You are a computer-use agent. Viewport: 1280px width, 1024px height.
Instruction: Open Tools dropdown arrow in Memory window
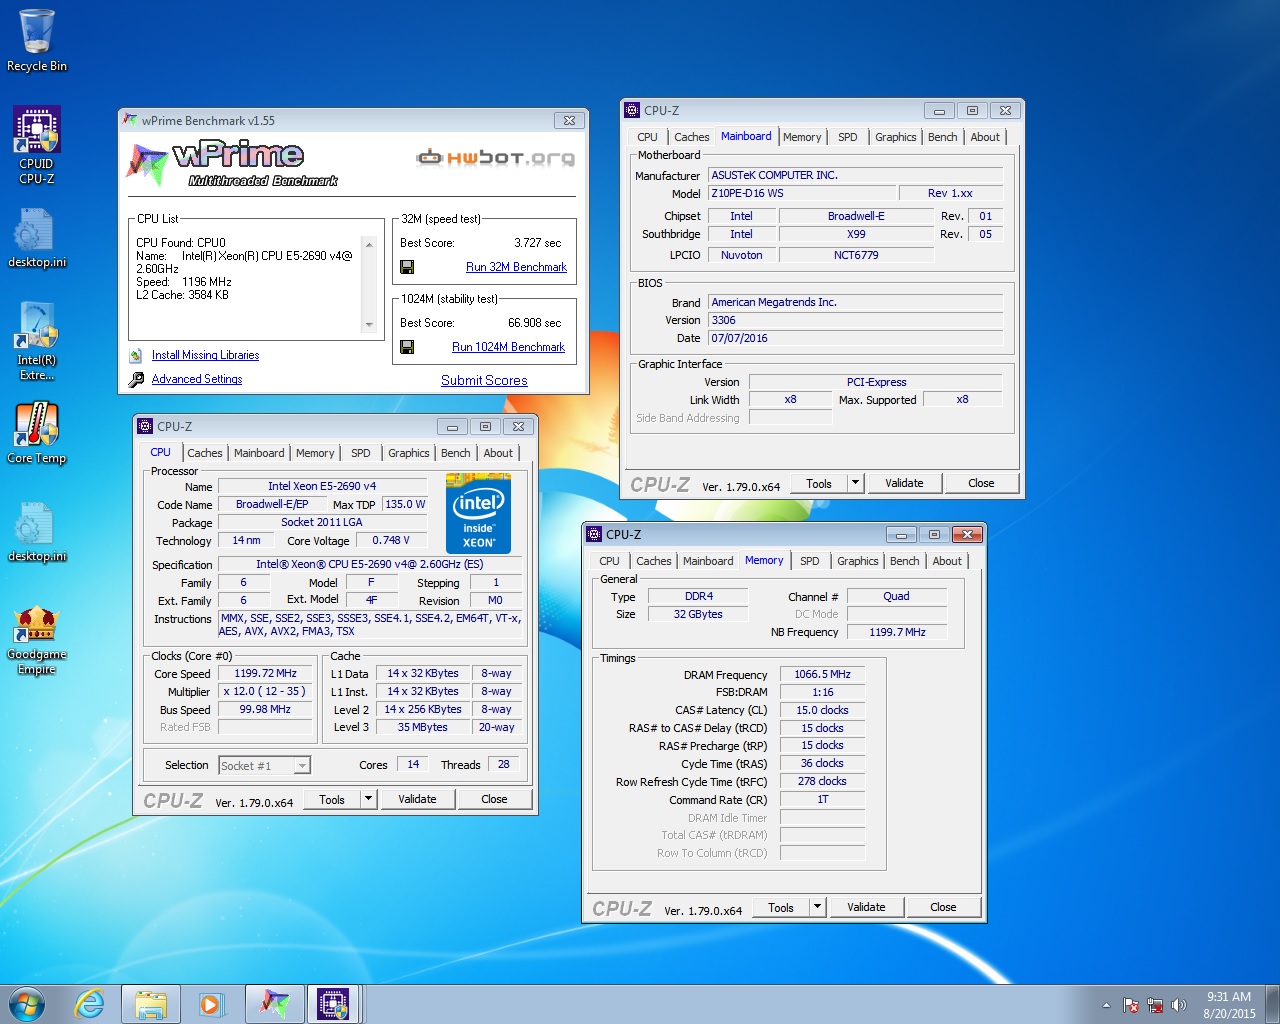coord(817,907)
